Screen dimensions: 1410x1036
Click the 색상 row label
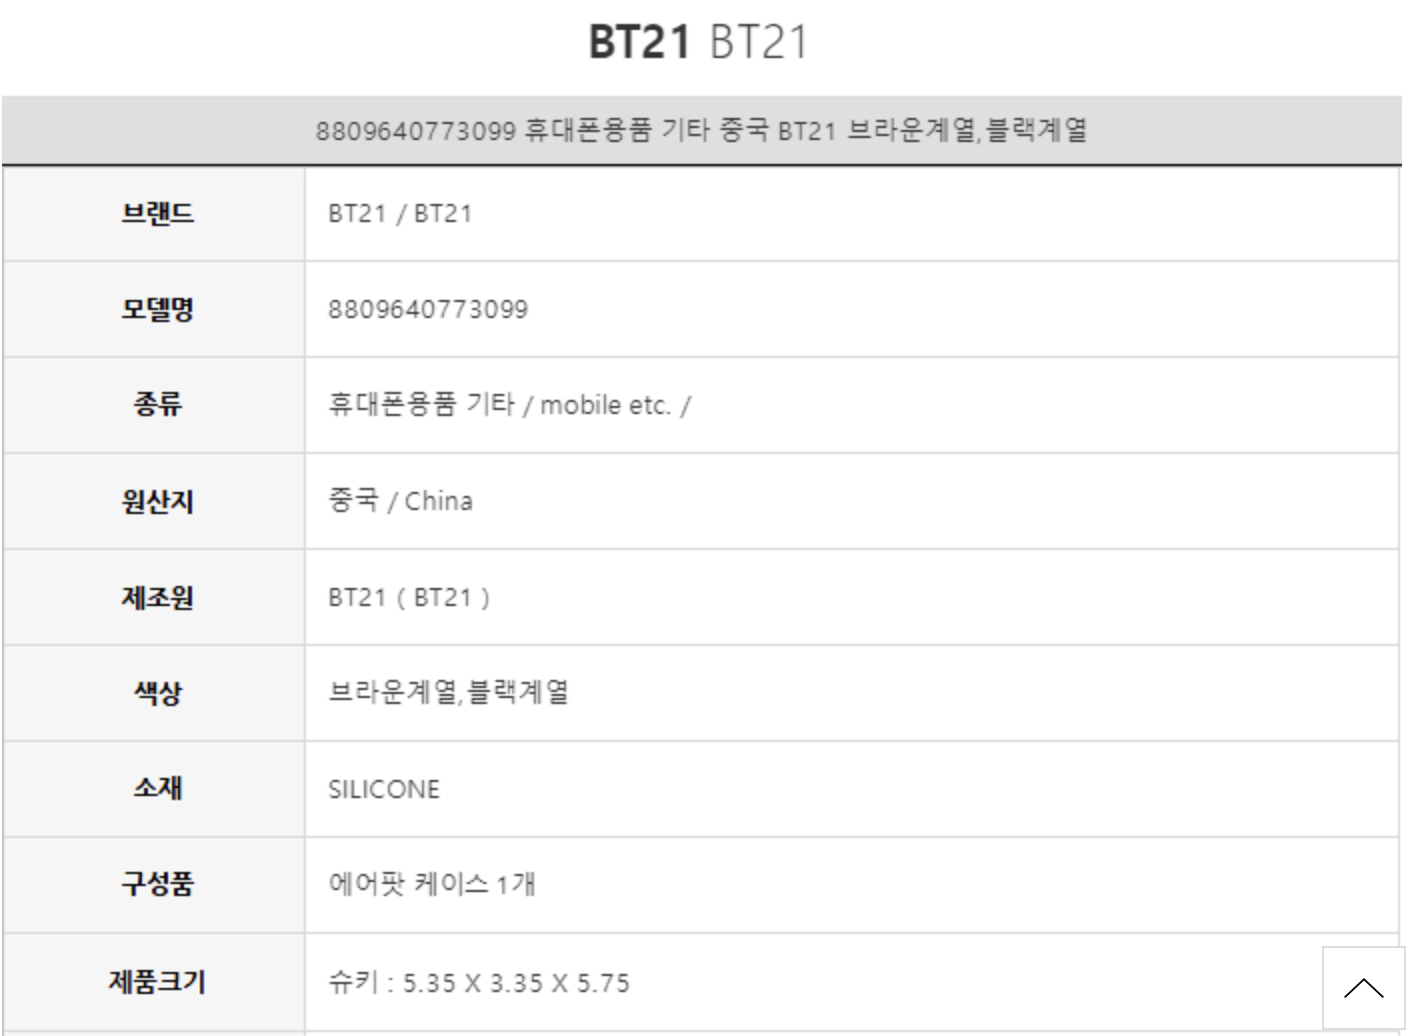157,693
